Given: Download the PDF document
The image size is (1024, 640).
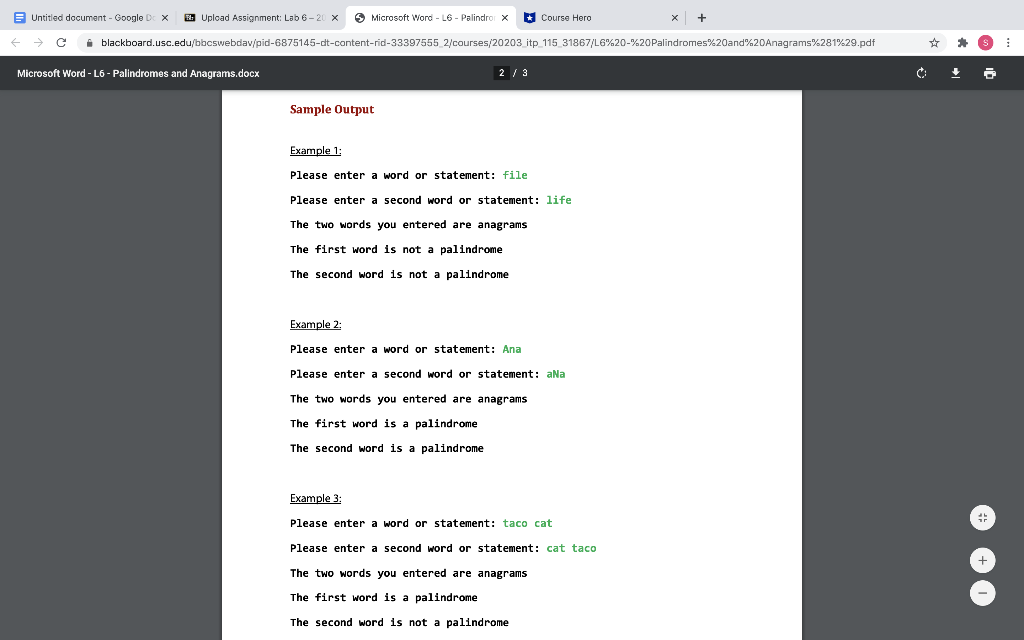Looking at the screenshot, I should (x=955, y=73).
